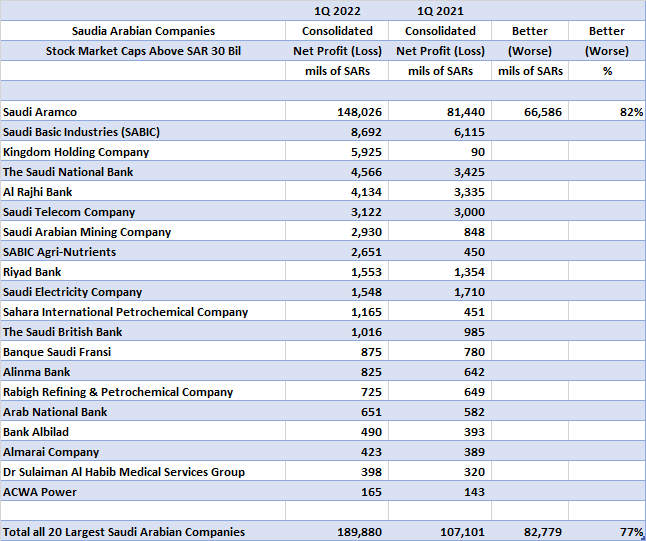Click the Alinma Bank row label

(143, 371)
